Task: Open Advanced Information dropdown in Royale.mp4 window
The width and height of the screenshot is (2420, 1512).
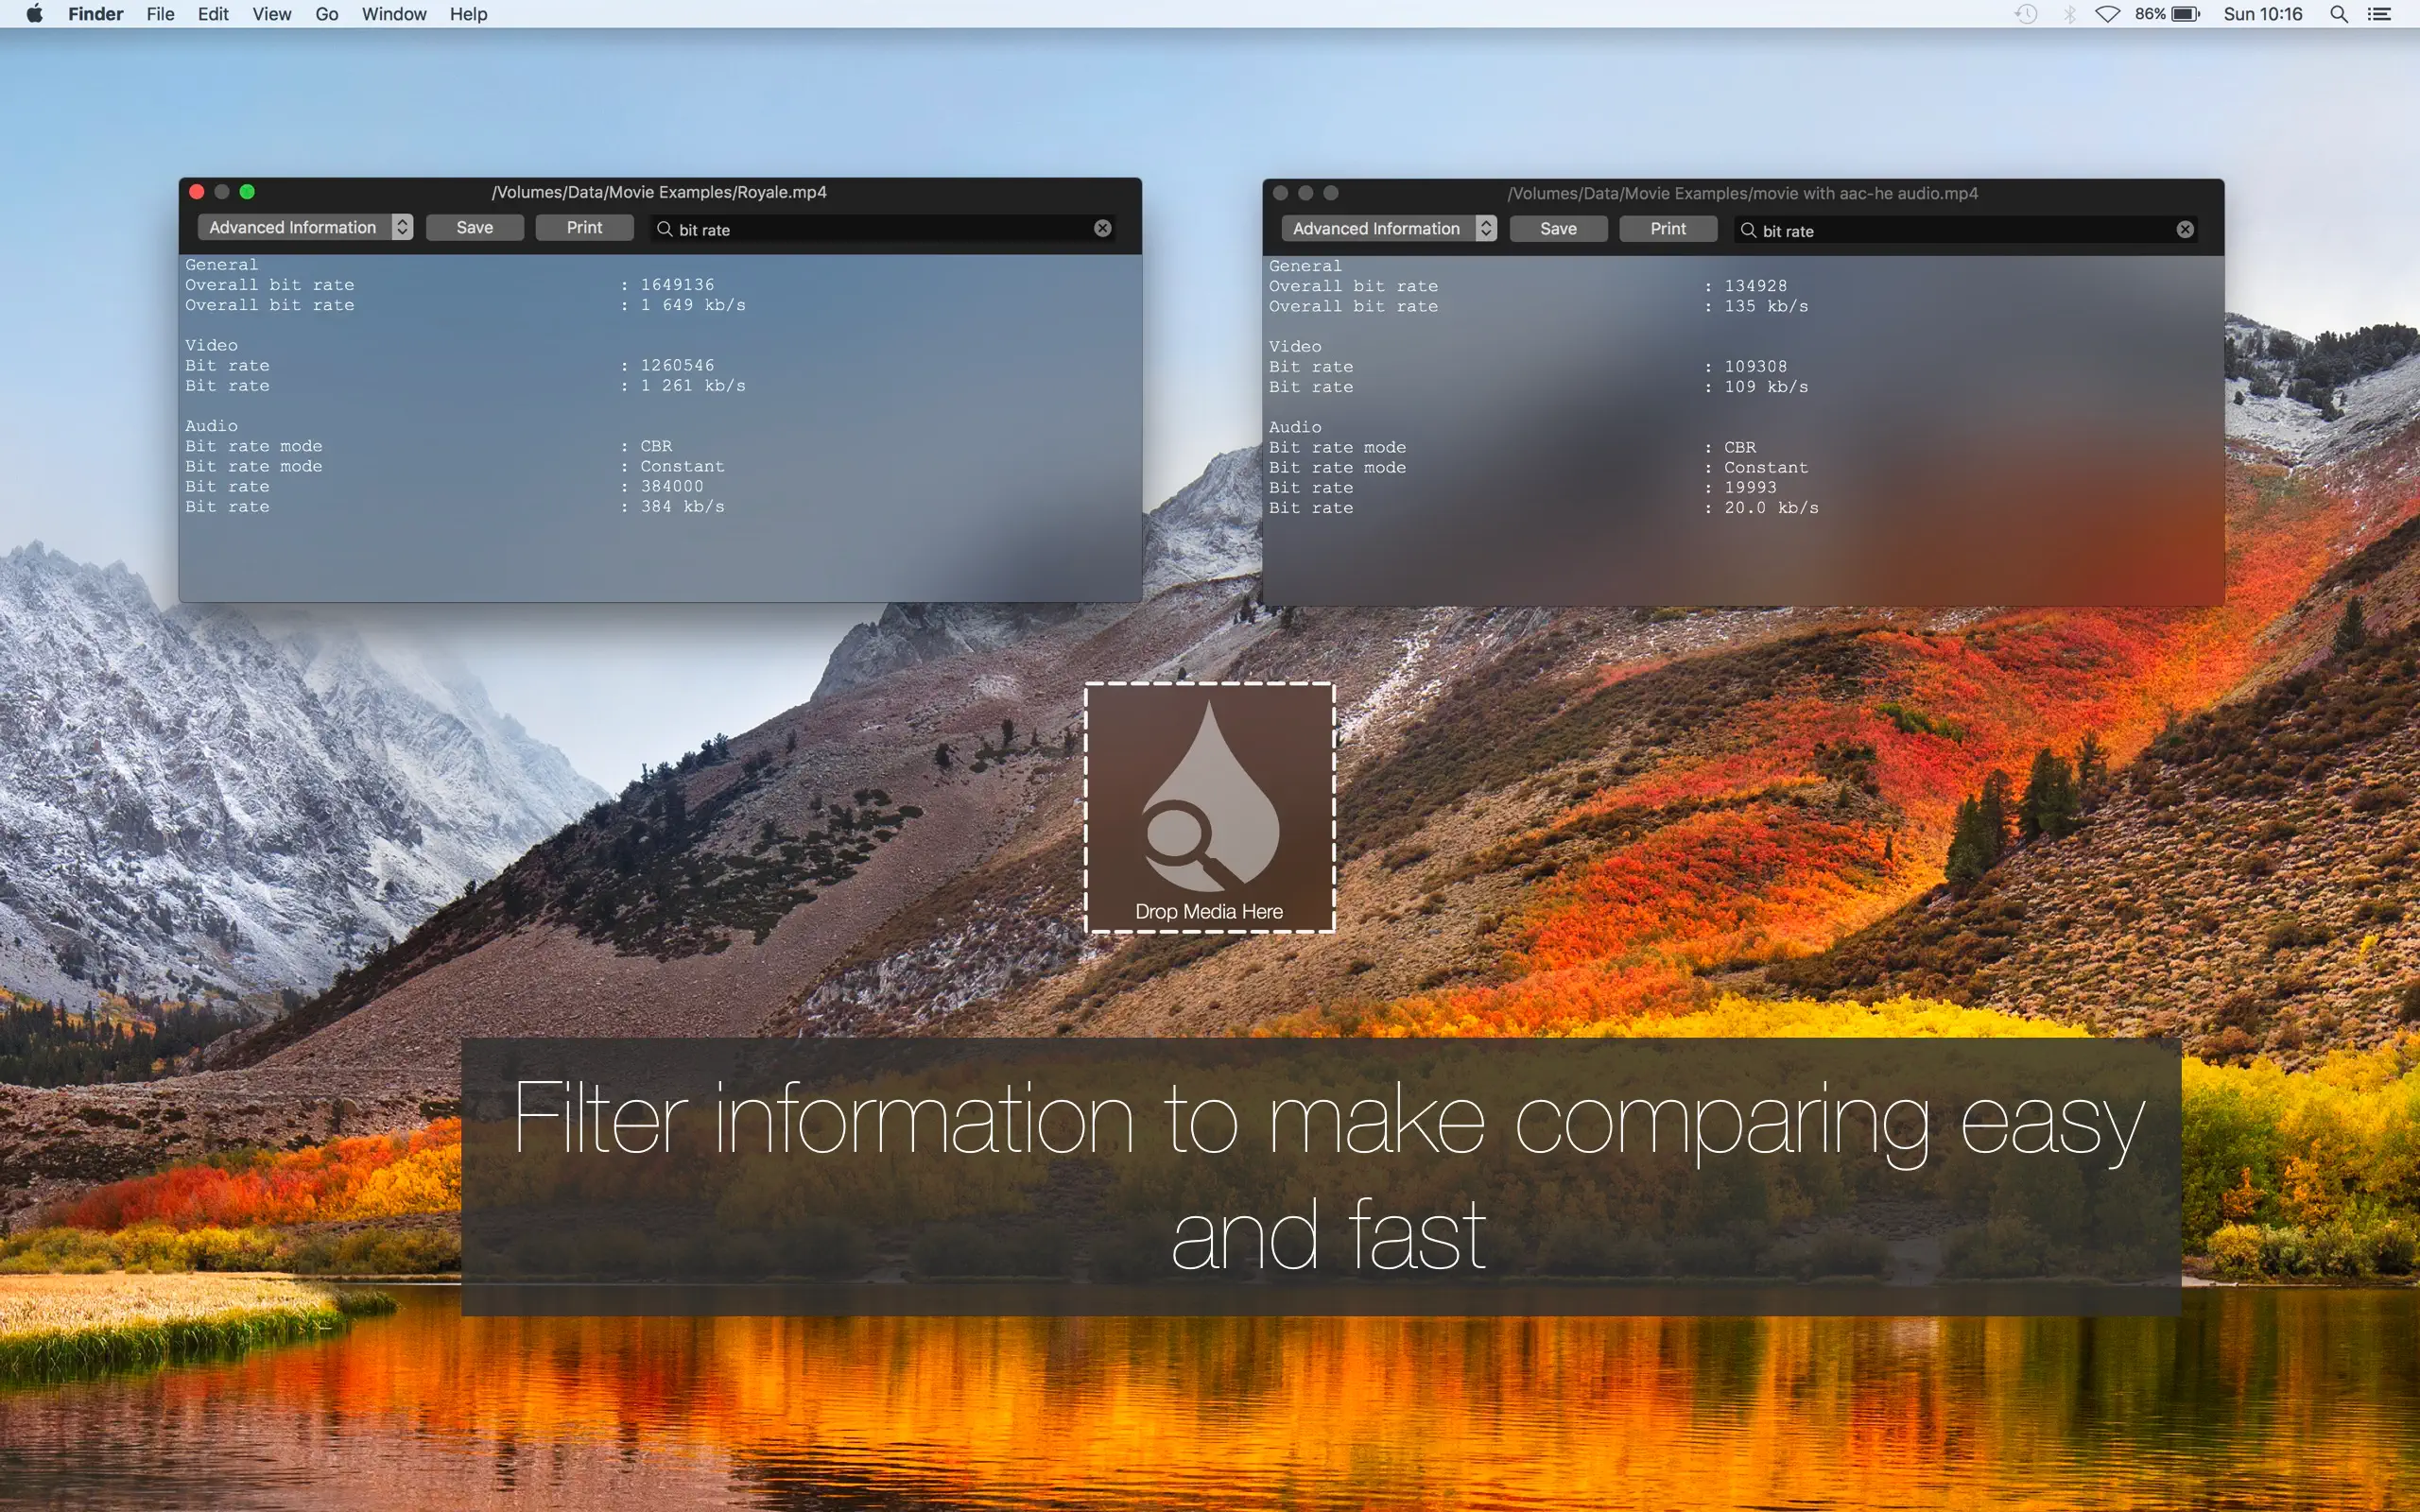Action: click(x=304, y=227)
